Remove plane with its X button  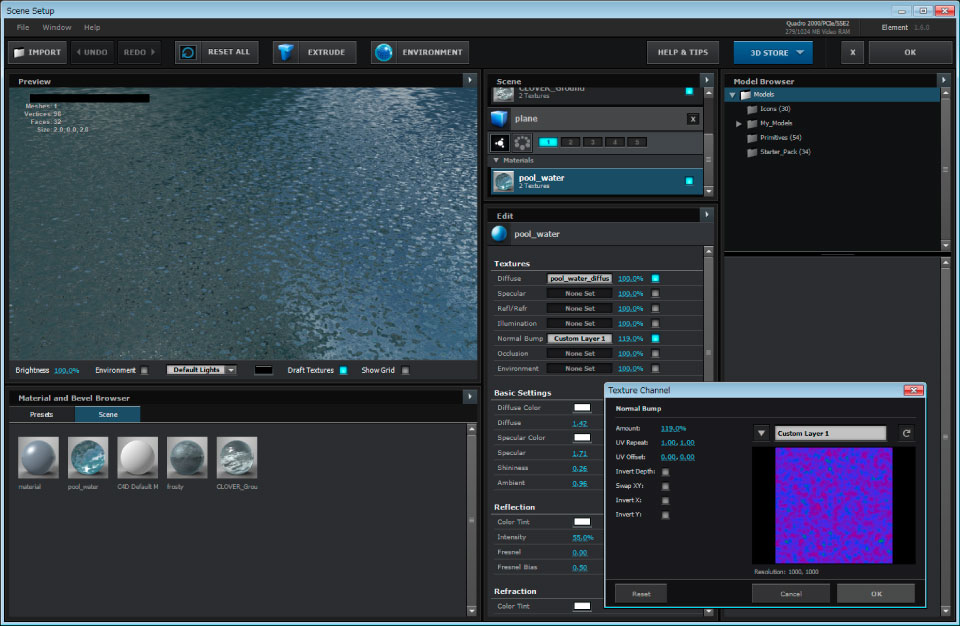click(693, 119)
